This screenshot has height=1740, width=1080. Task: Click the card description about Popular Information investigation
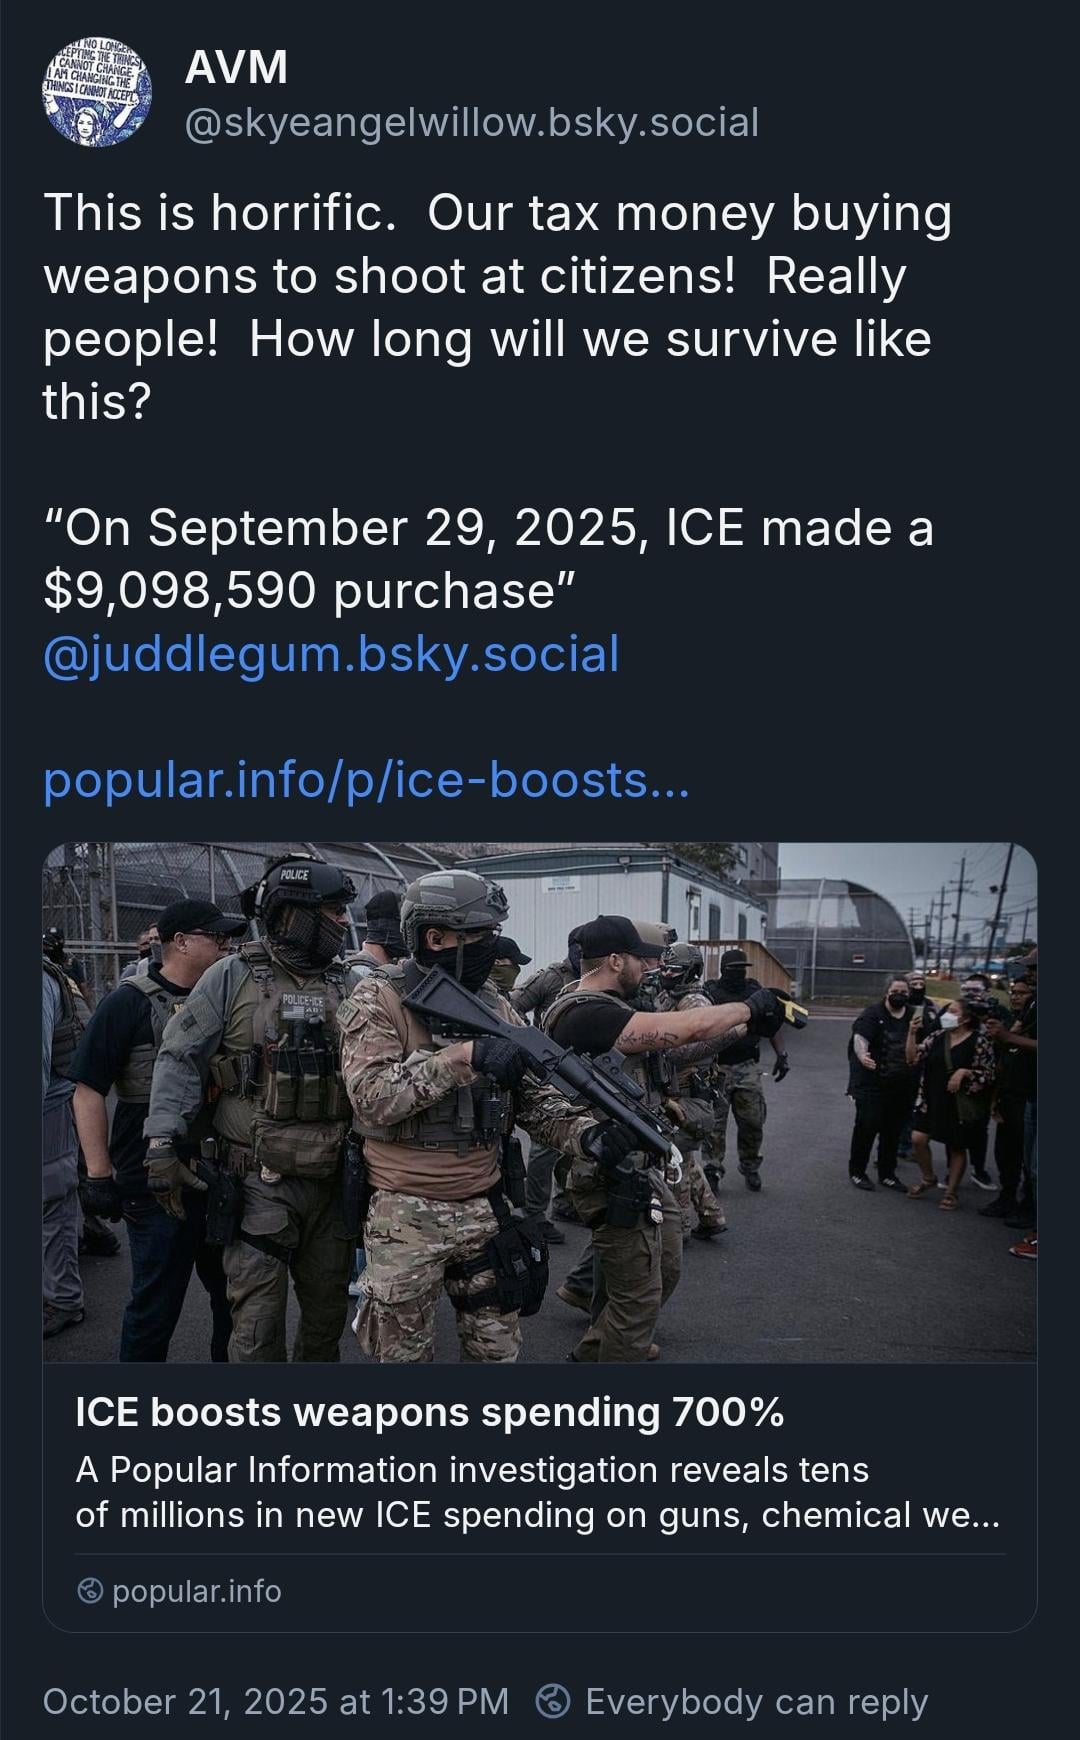click(x=472, y=1470)
